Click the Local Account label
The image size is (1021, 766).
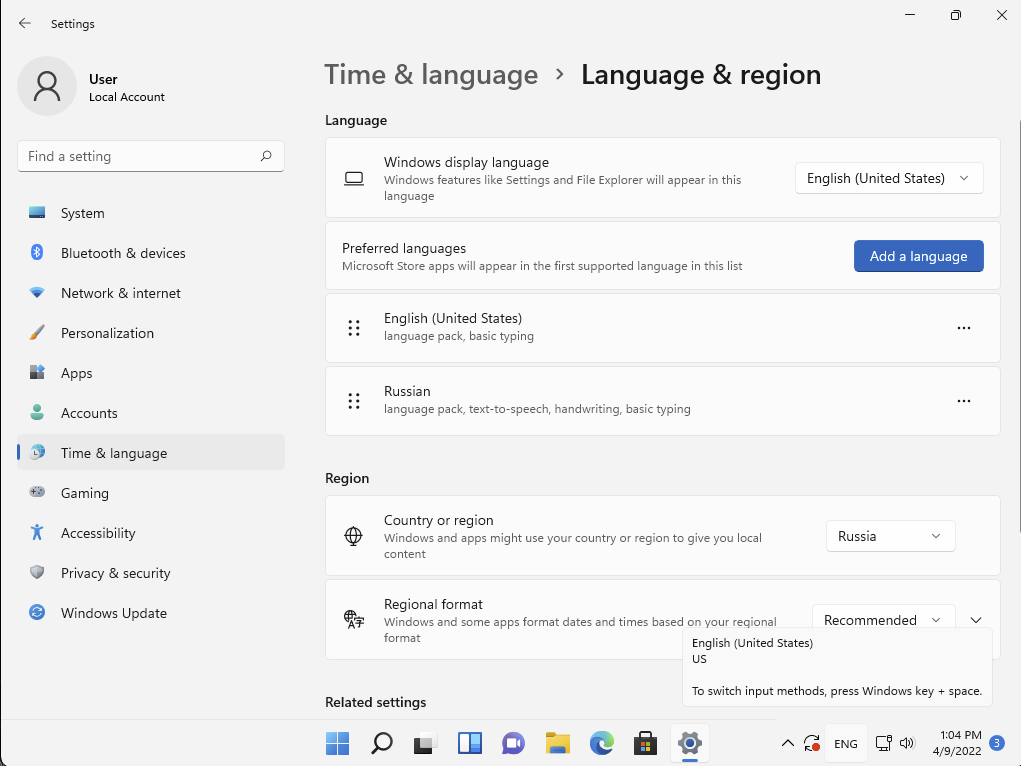tap(127, 97)
